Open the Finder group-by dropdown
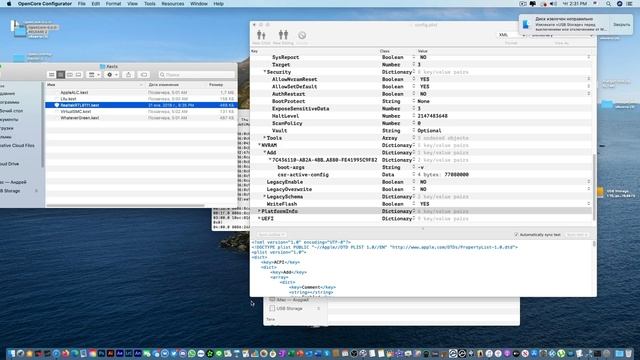640x360 pixels. coord(93,75)
